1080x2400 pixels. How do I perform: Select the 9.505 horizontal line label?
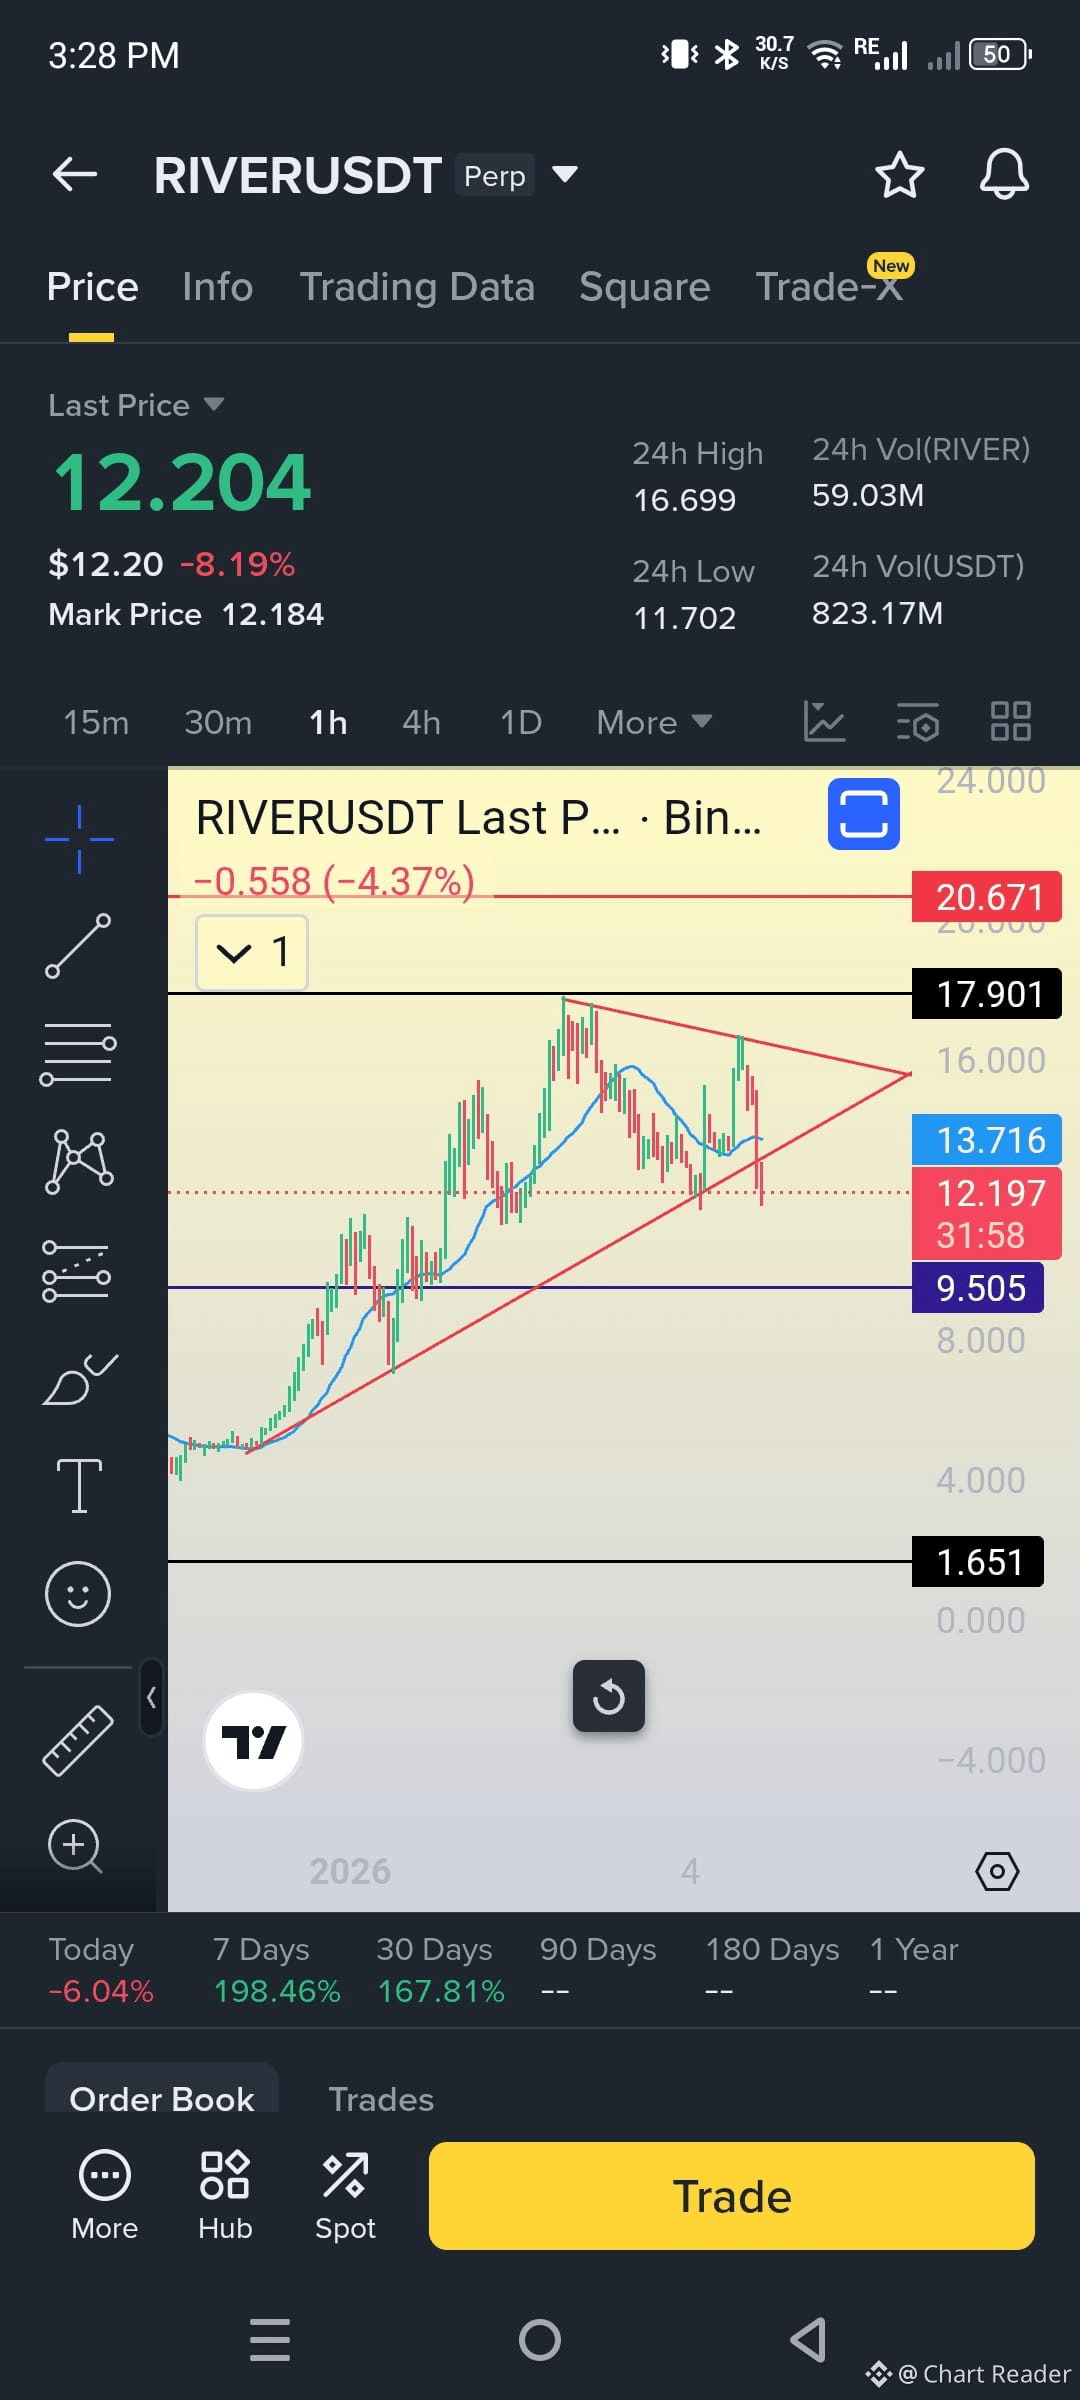pyautogui.click(x=978, y=1288)
